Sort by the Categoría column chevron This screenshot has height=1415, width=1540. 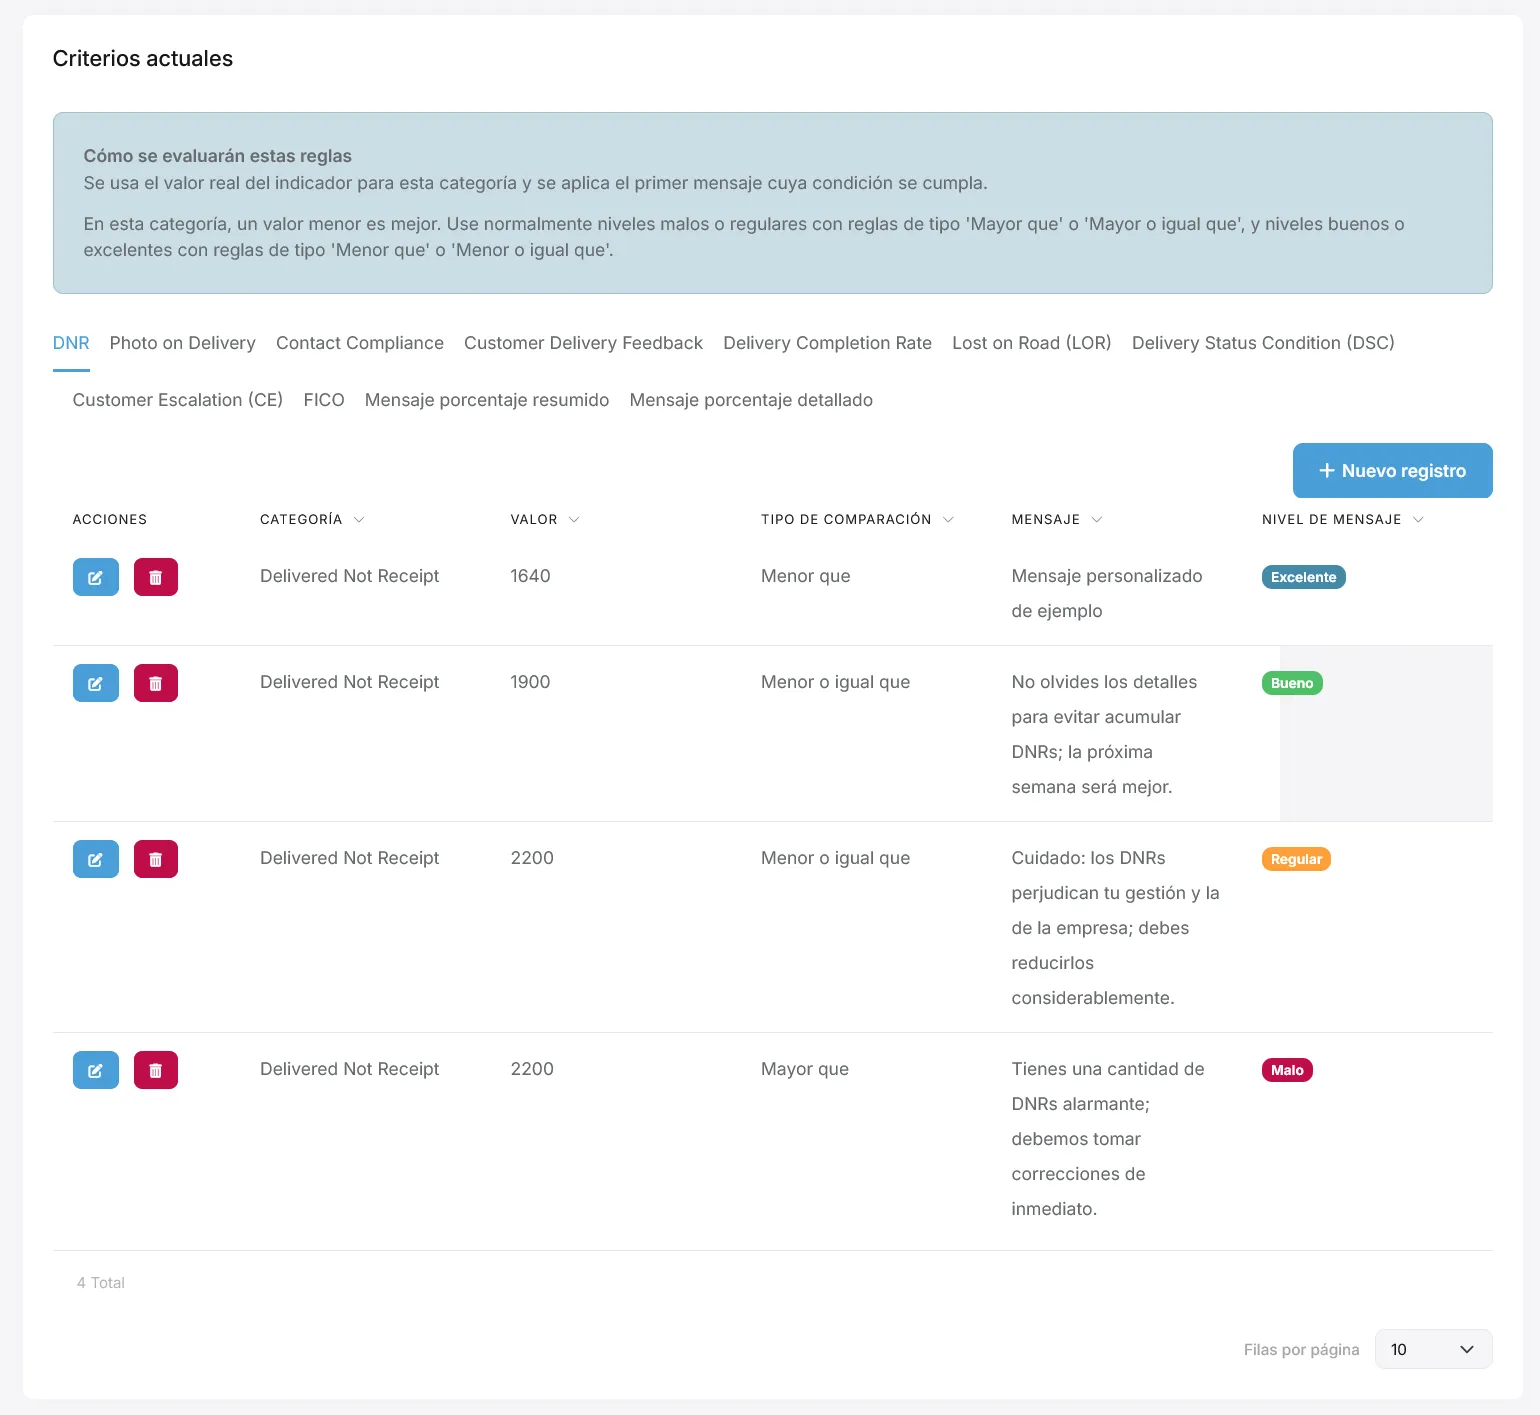359,520
